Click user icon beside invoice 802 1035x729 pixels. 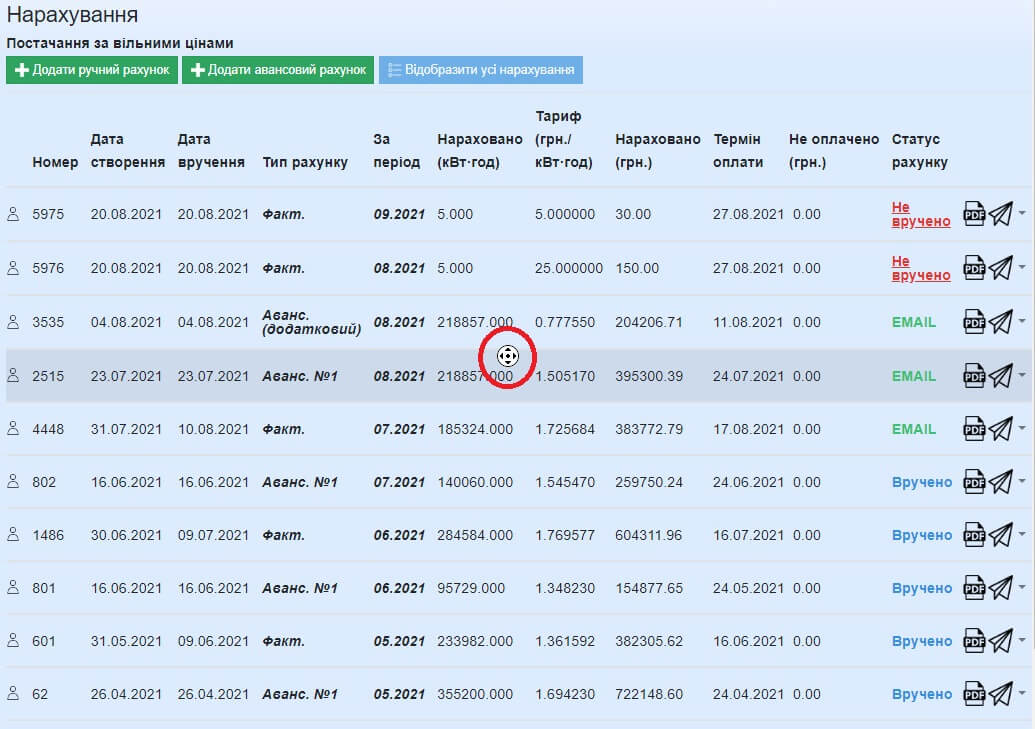tap(14, 482)
